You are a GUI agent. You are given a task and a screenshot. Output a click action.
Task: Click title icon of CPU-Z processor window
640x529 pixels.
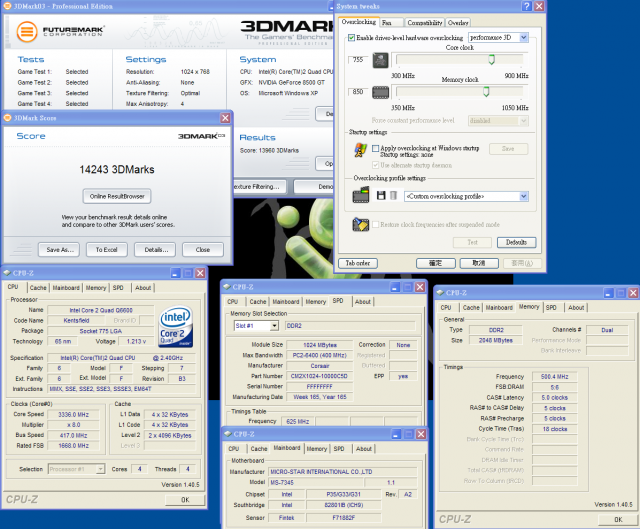click(x=7, y=273)
